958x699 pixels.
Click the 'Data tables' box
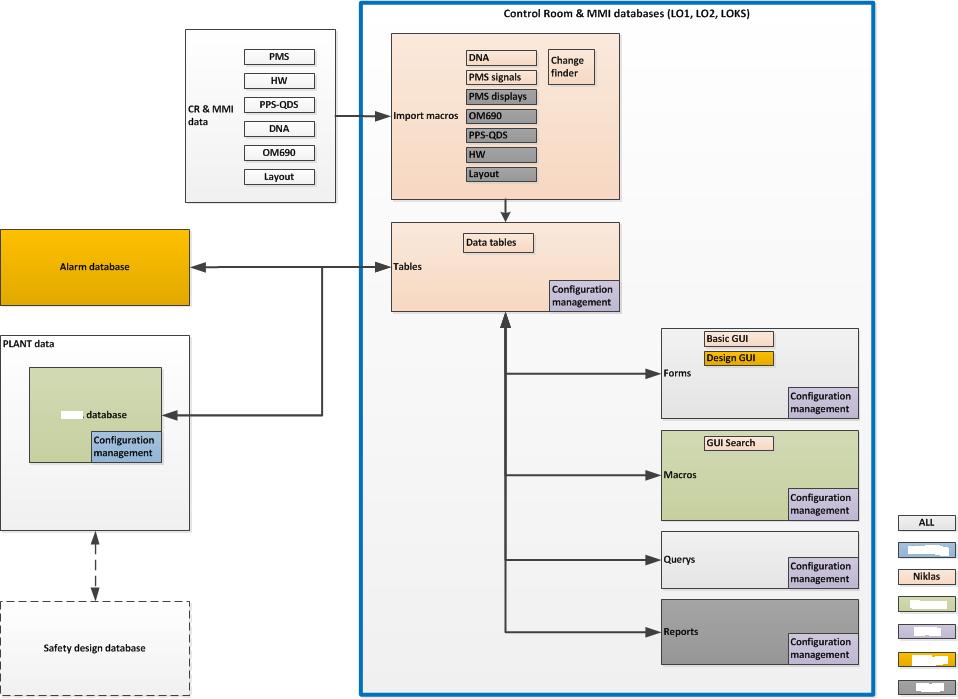point(499,243)
